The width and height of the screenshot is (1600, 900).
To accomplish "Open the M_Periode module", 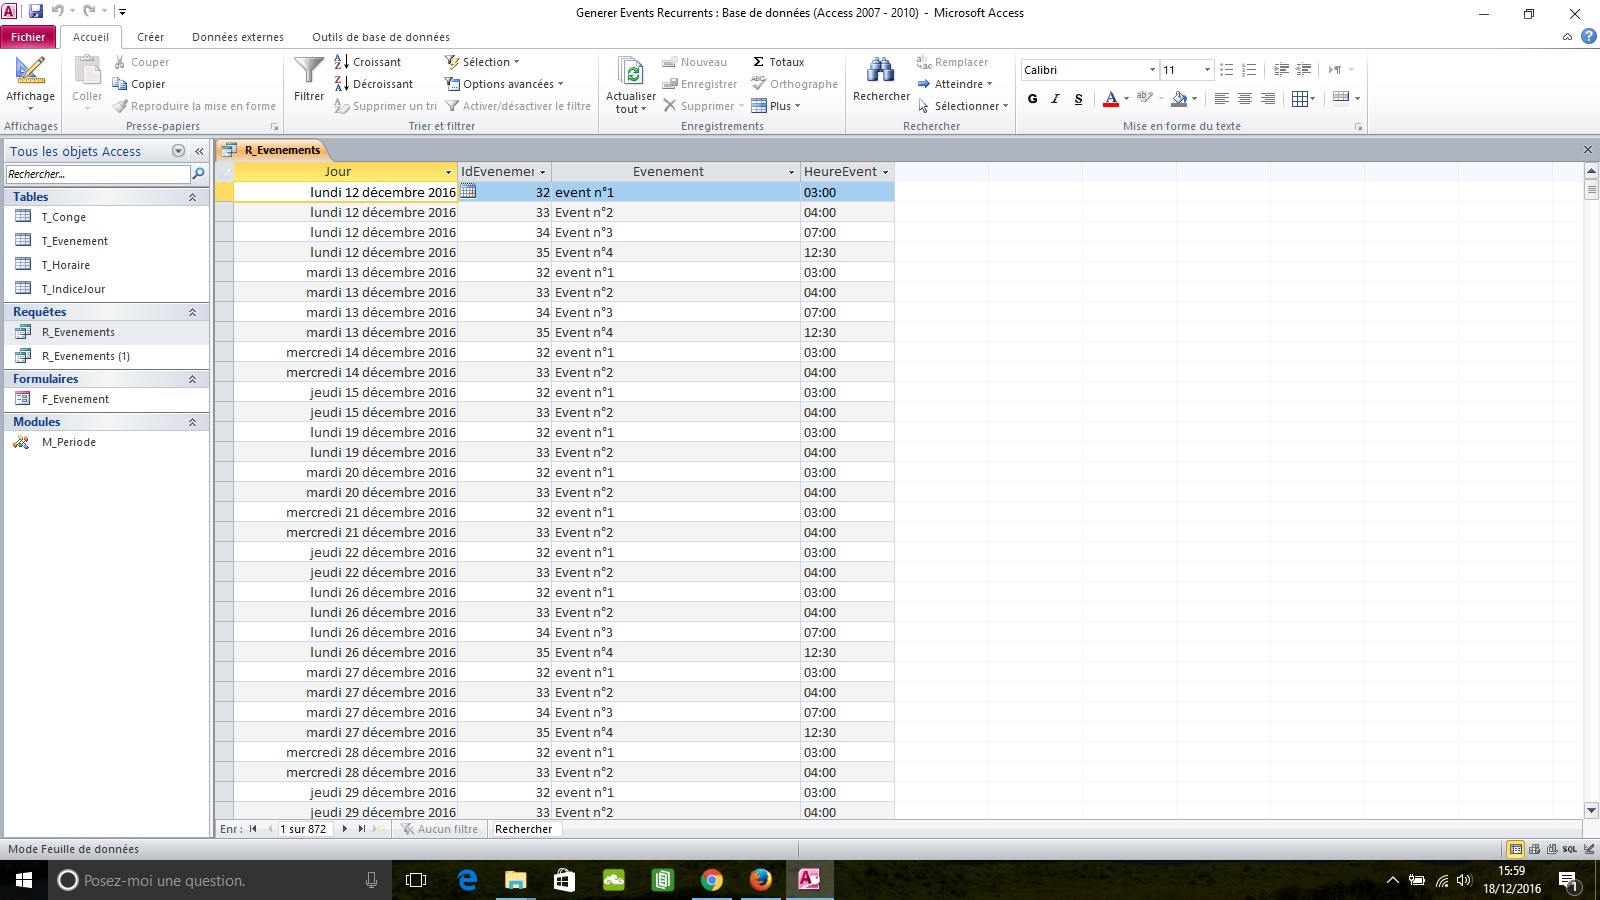I will (69, 442).
